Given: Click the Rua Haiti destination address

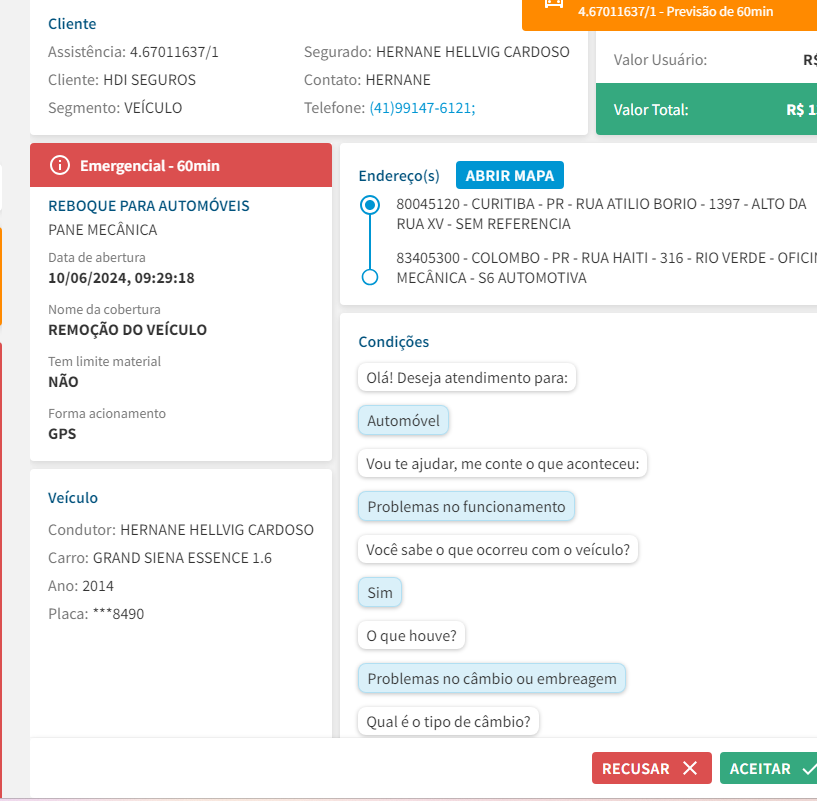Looking at the screenshot, I should (x=601, y=267).
